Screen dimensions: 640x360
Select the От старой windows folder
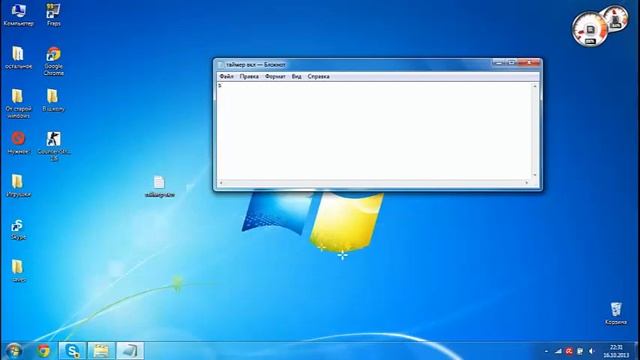click(x=18, y=104)
